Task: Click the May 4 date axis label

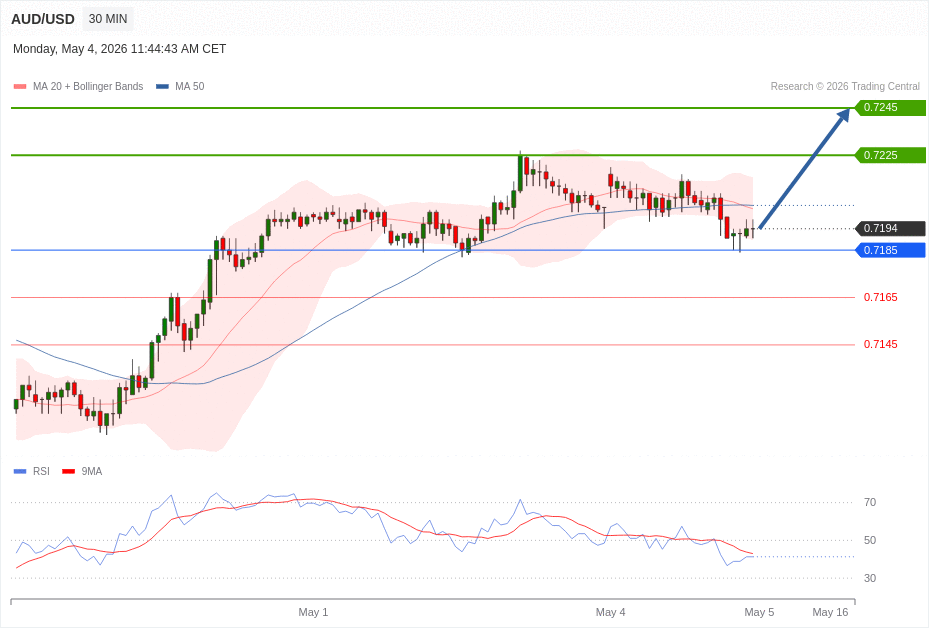Action: tap(610, 612)
